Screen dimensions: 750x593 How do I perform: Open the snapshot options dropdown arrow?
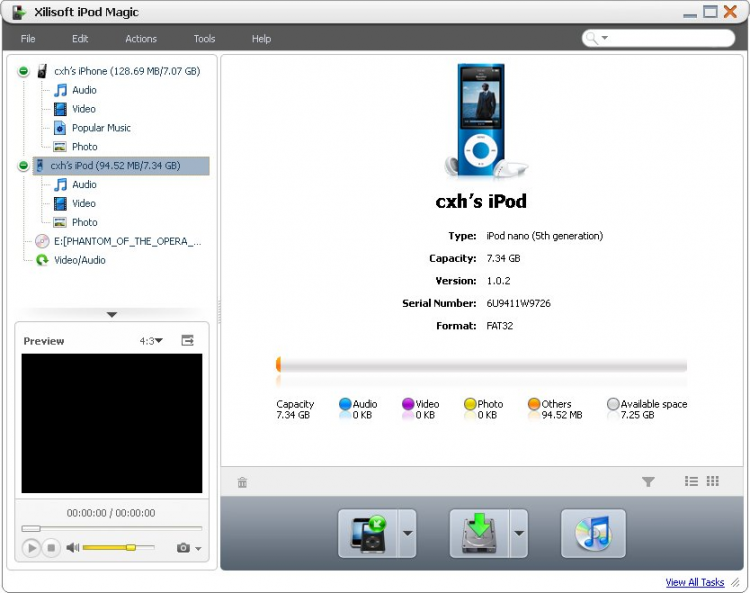coord(198,549)
